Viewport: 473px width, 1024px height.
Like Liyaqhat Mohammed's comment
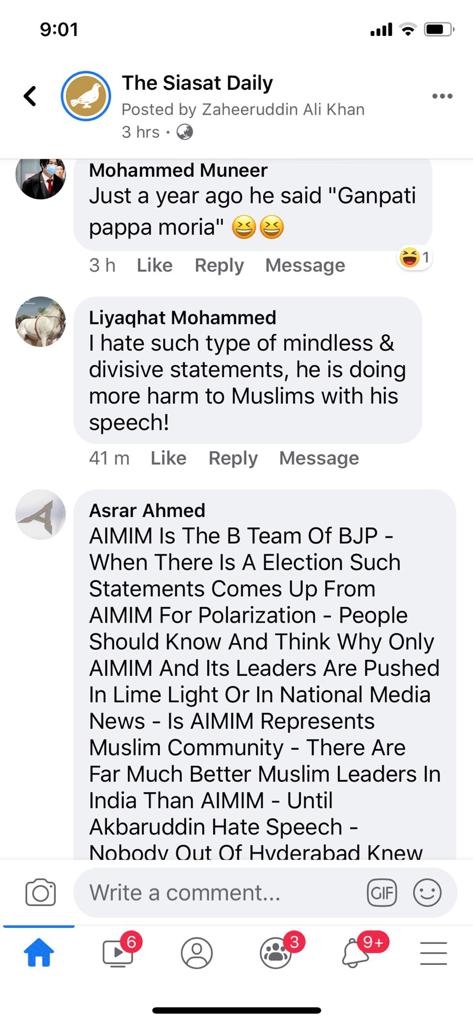coord(169,458)
